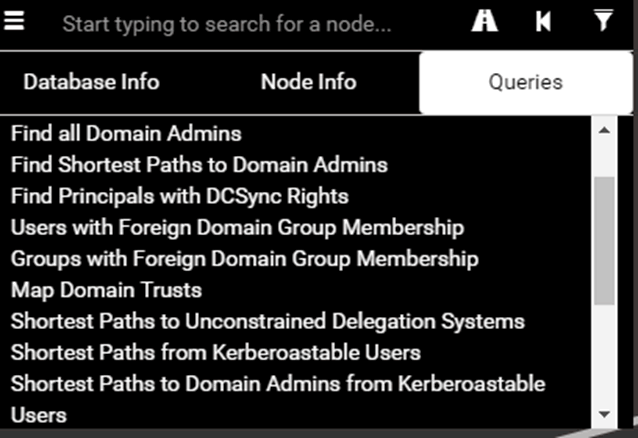Open the hamburger menu icon
The width and height of the screenshot is (638, 438).
point(14,20)
